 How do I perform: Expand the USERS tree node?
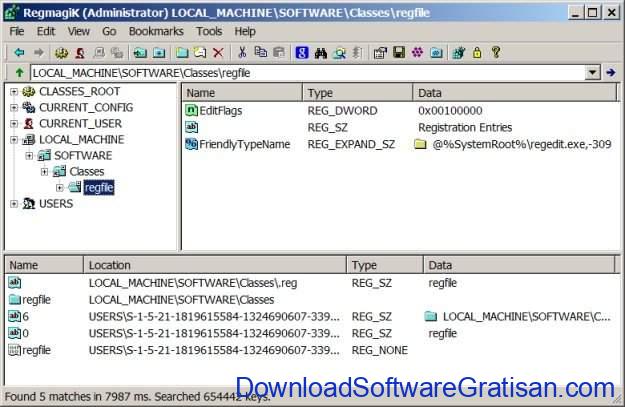click(13, 204)
